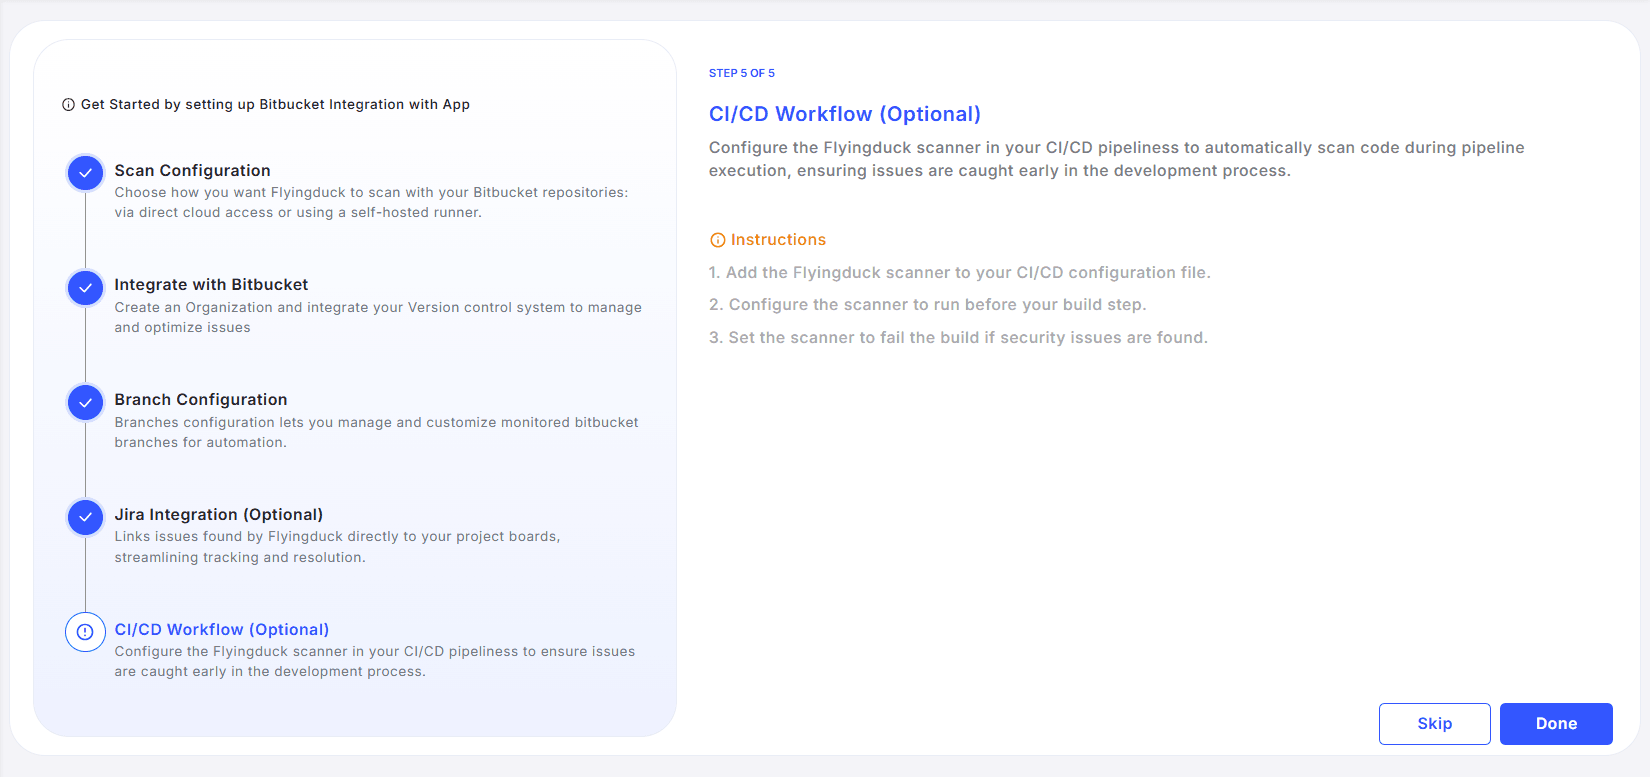This screenshot has width=1650, height=777.
Task: Open the Scan Configuration step
Action: tap(192, 171)
